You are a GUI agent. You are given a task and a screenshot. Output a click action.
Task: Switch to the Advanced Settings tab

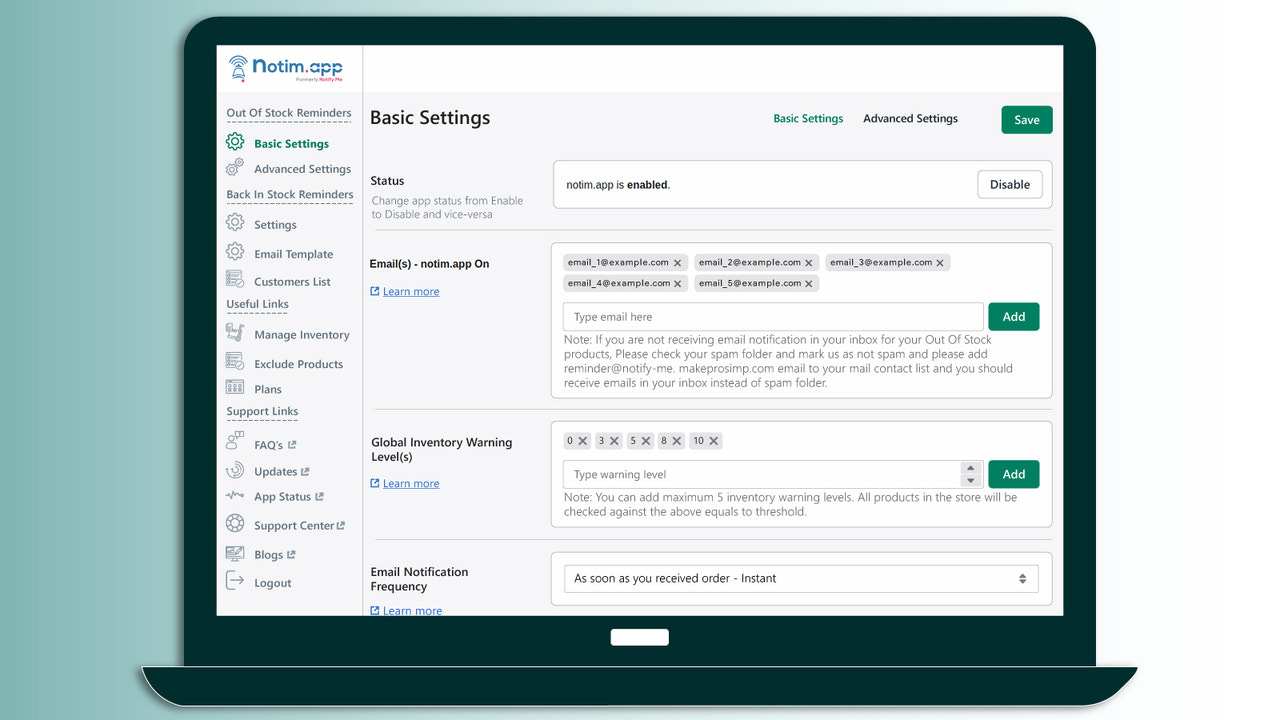pyautogui.click(x=909, y=118)
